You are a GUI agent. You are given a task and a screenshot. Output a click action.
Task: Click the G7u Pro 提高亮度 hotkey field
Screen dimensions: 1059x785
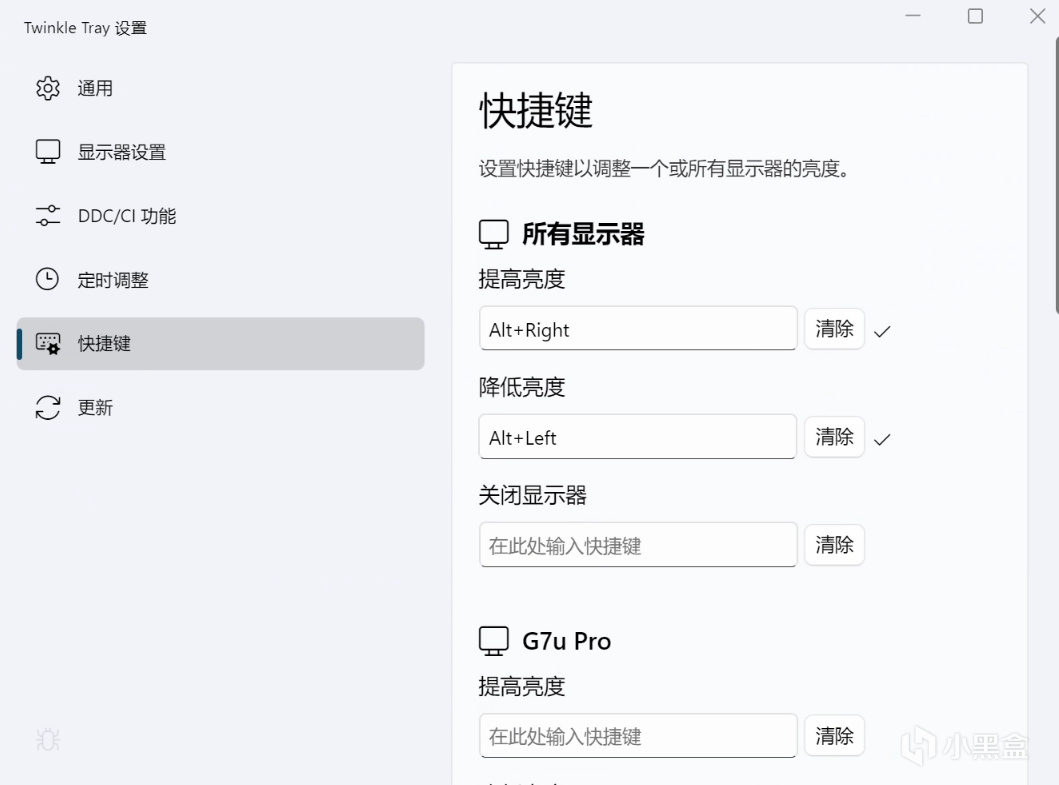(x=638, y=736)
